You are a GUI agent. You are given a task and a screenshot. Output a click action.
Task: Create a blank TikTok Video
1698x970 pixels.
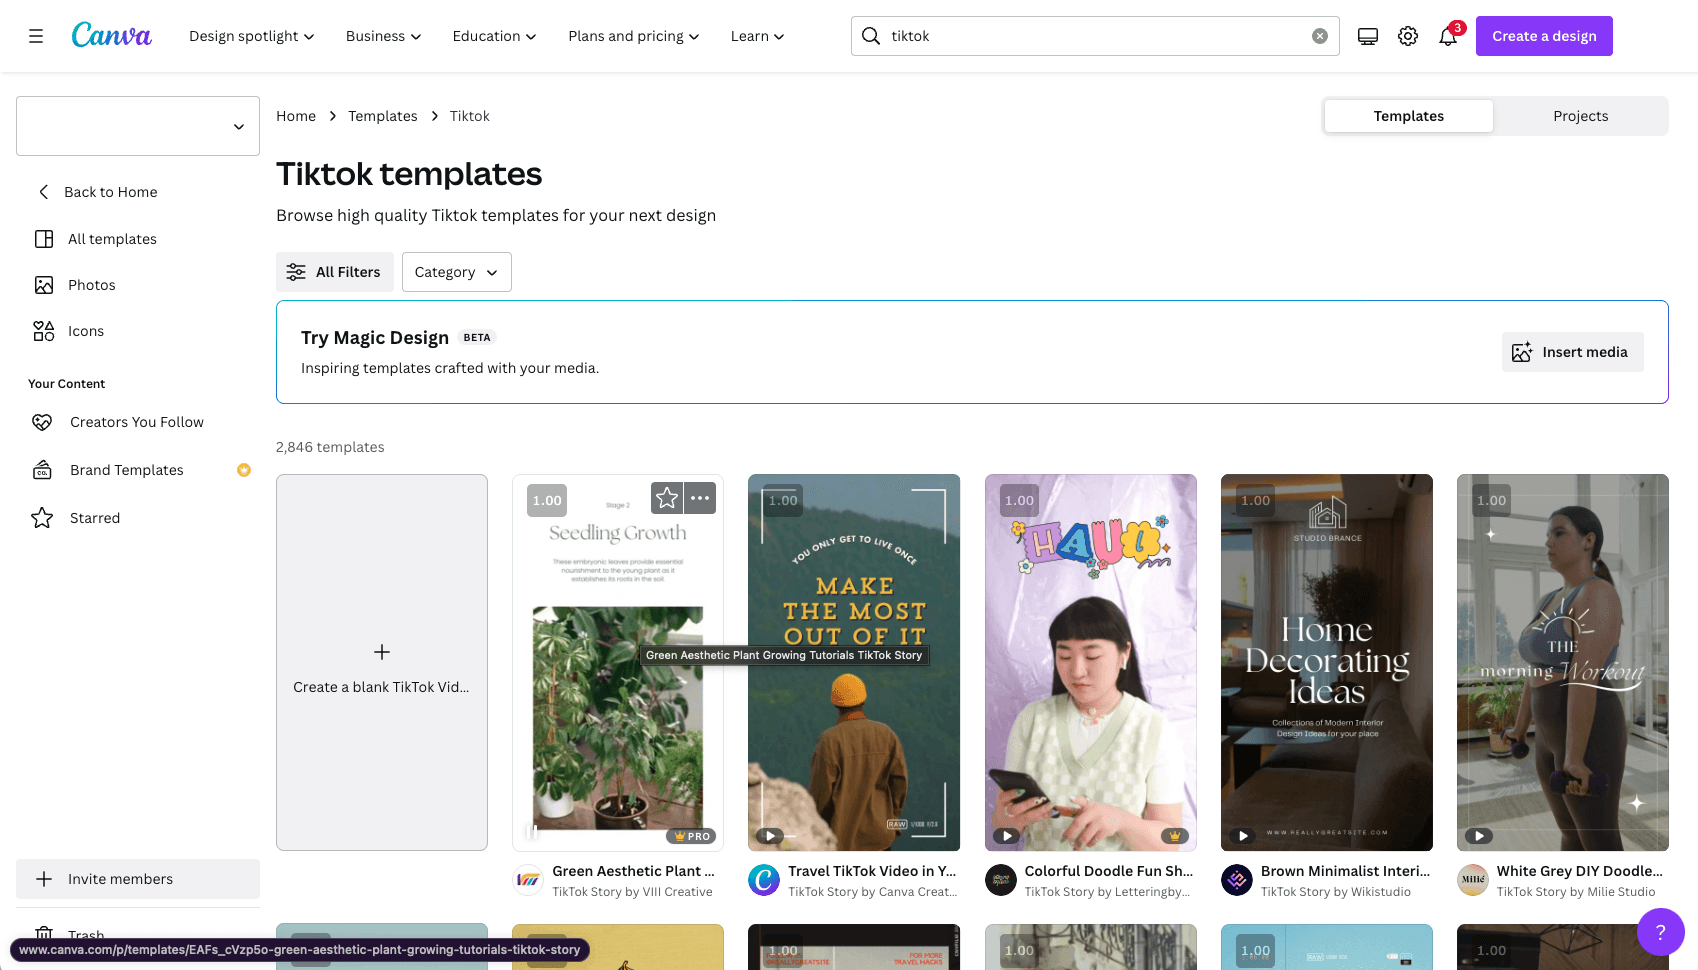click(382, 662)
